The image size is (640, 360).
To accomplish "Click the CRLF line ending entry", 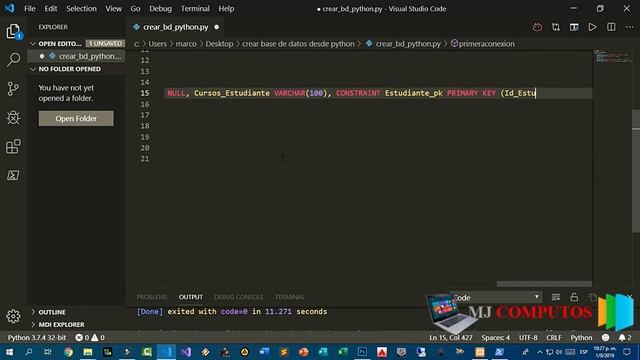I will 554,338.
